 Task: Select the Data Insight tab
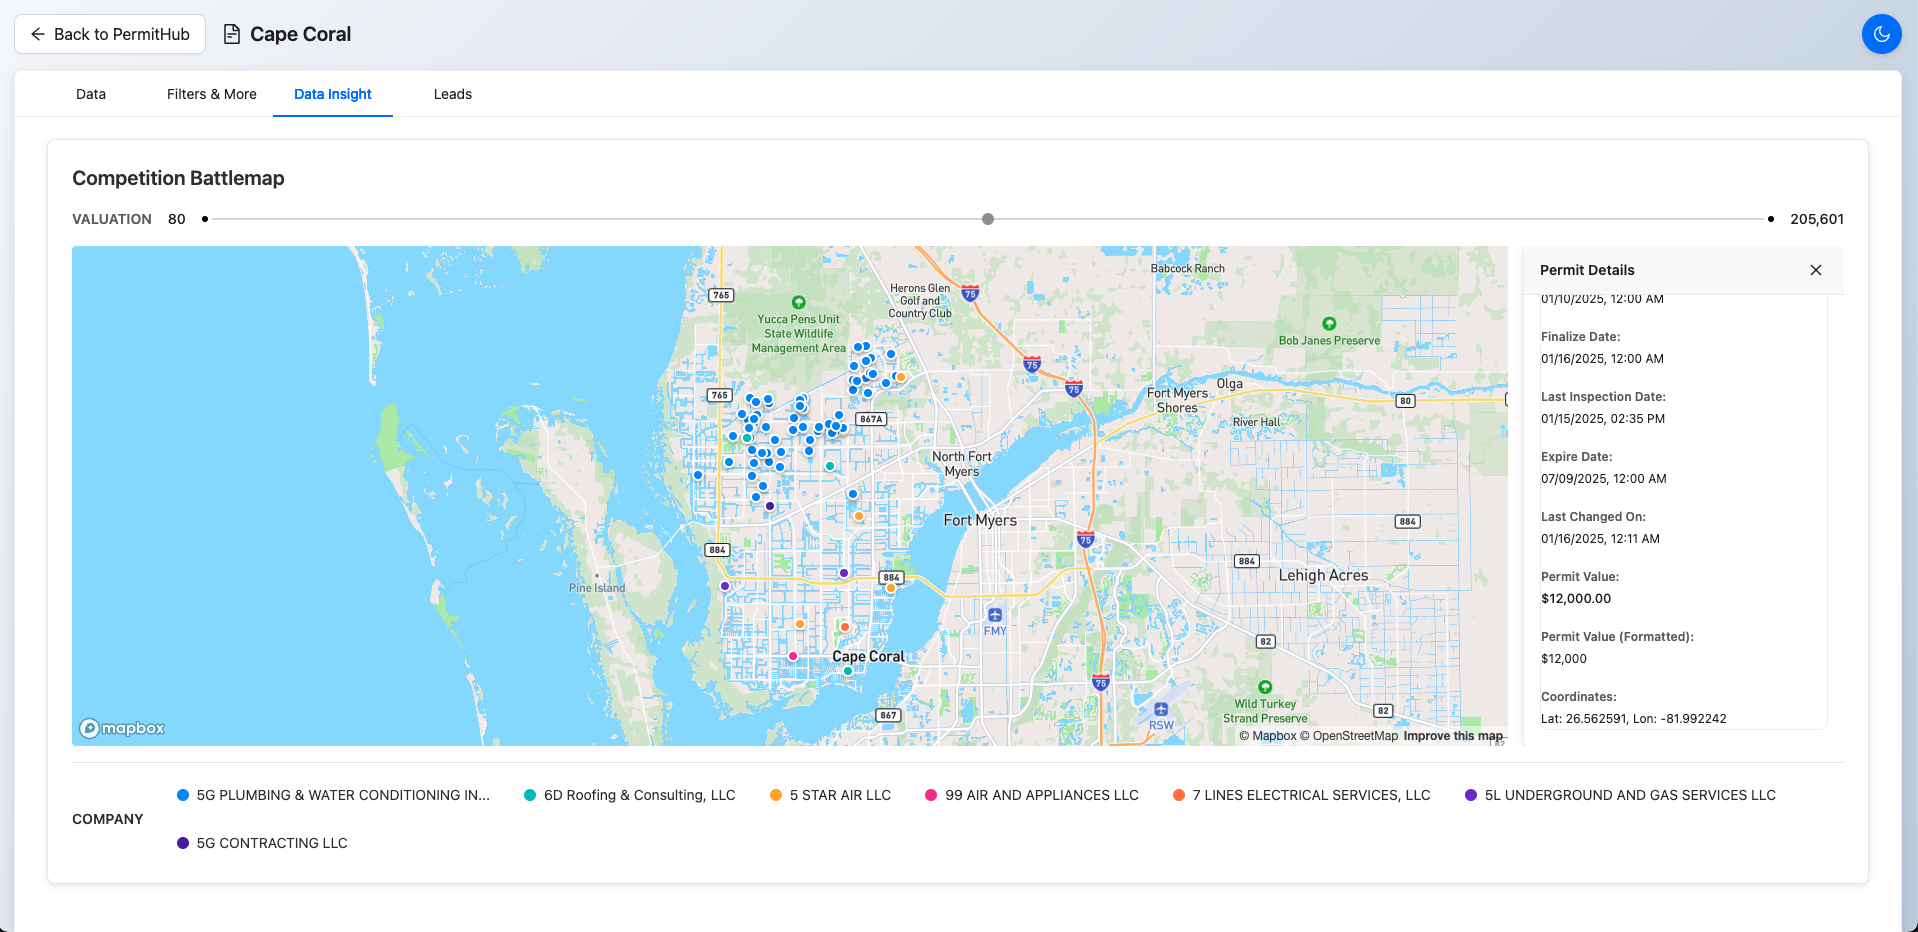click(333, 94)
